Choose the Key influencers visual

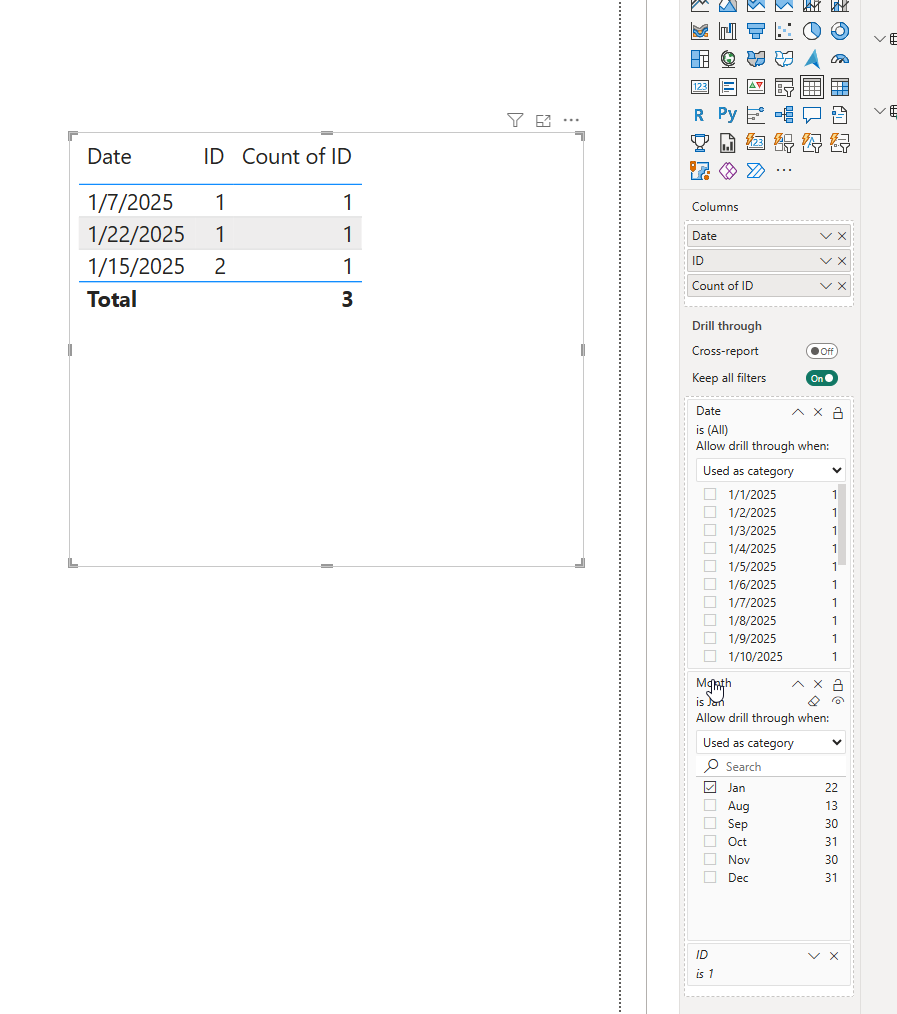(x=755, y=115)
